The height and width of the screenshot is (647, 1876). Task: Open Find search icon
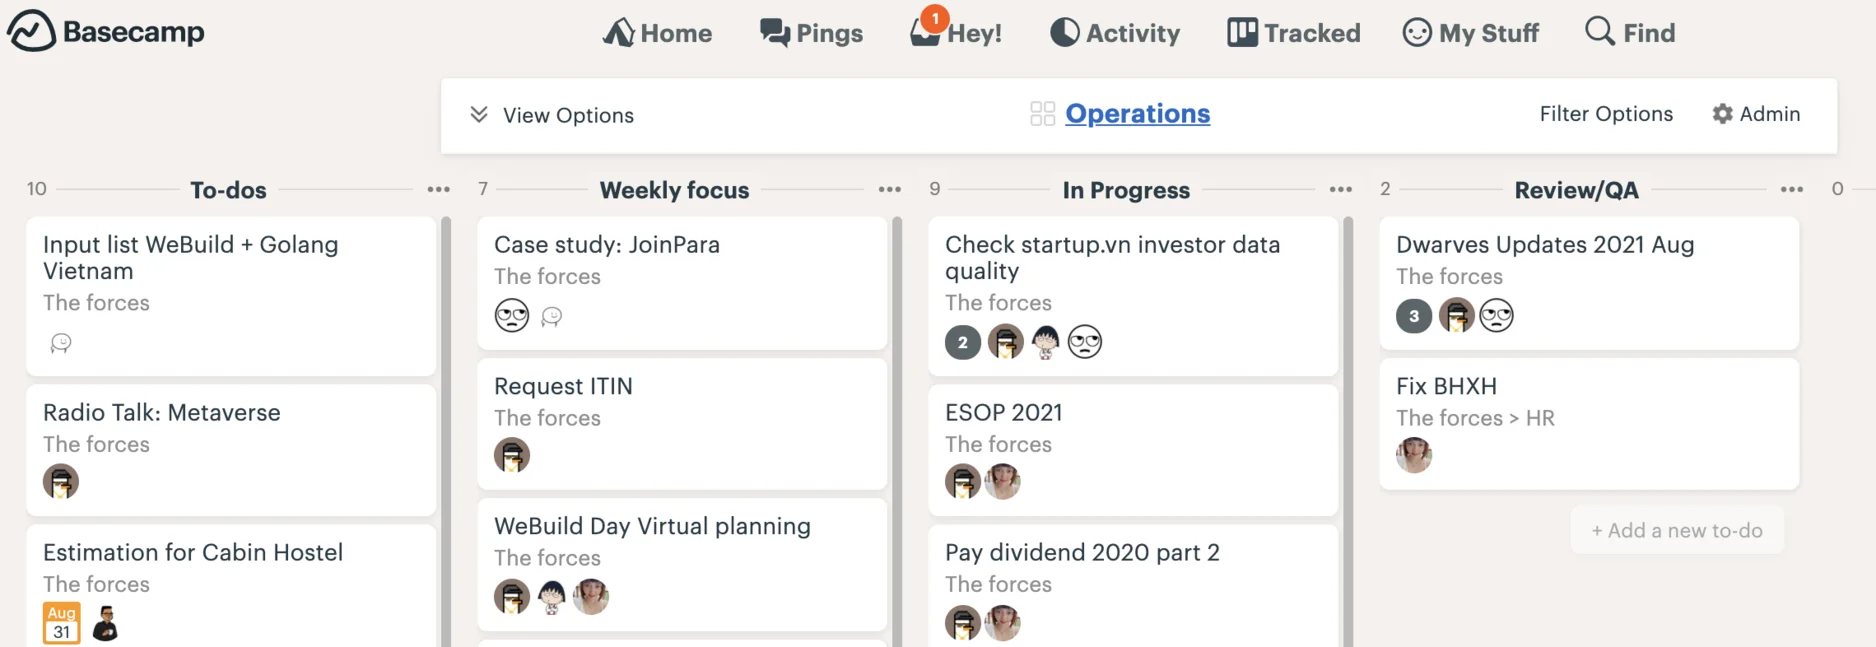[1600, 31]
